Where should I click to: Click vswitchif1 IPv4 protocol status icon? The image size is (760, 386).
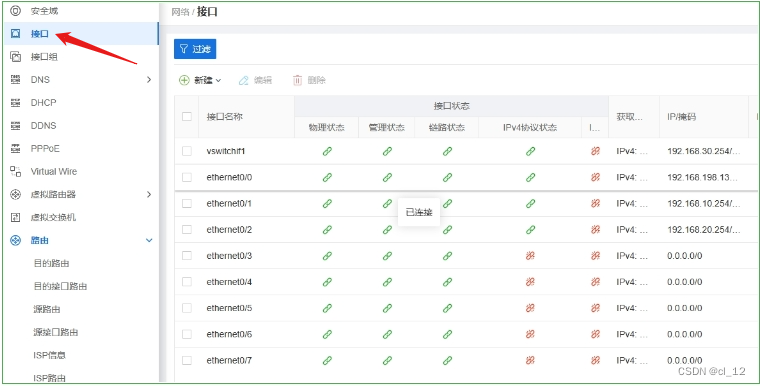tap(530, 151)
